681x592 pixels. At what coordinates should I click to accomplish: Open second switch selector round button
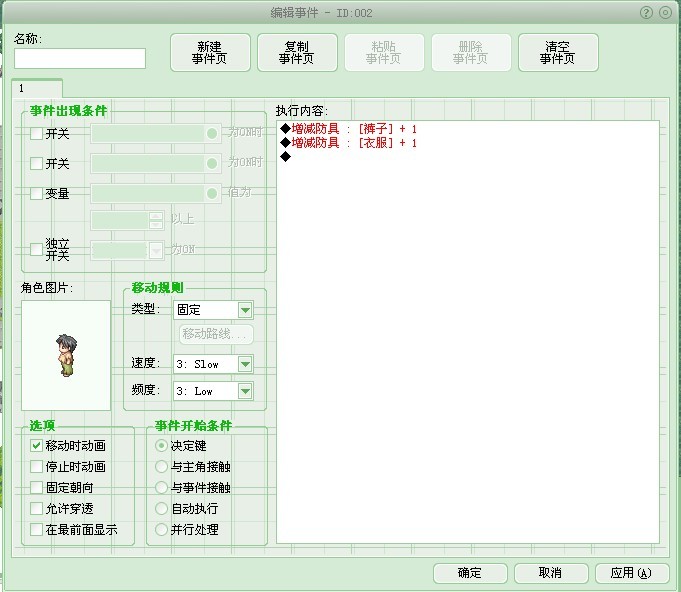(x=212, y=163)
